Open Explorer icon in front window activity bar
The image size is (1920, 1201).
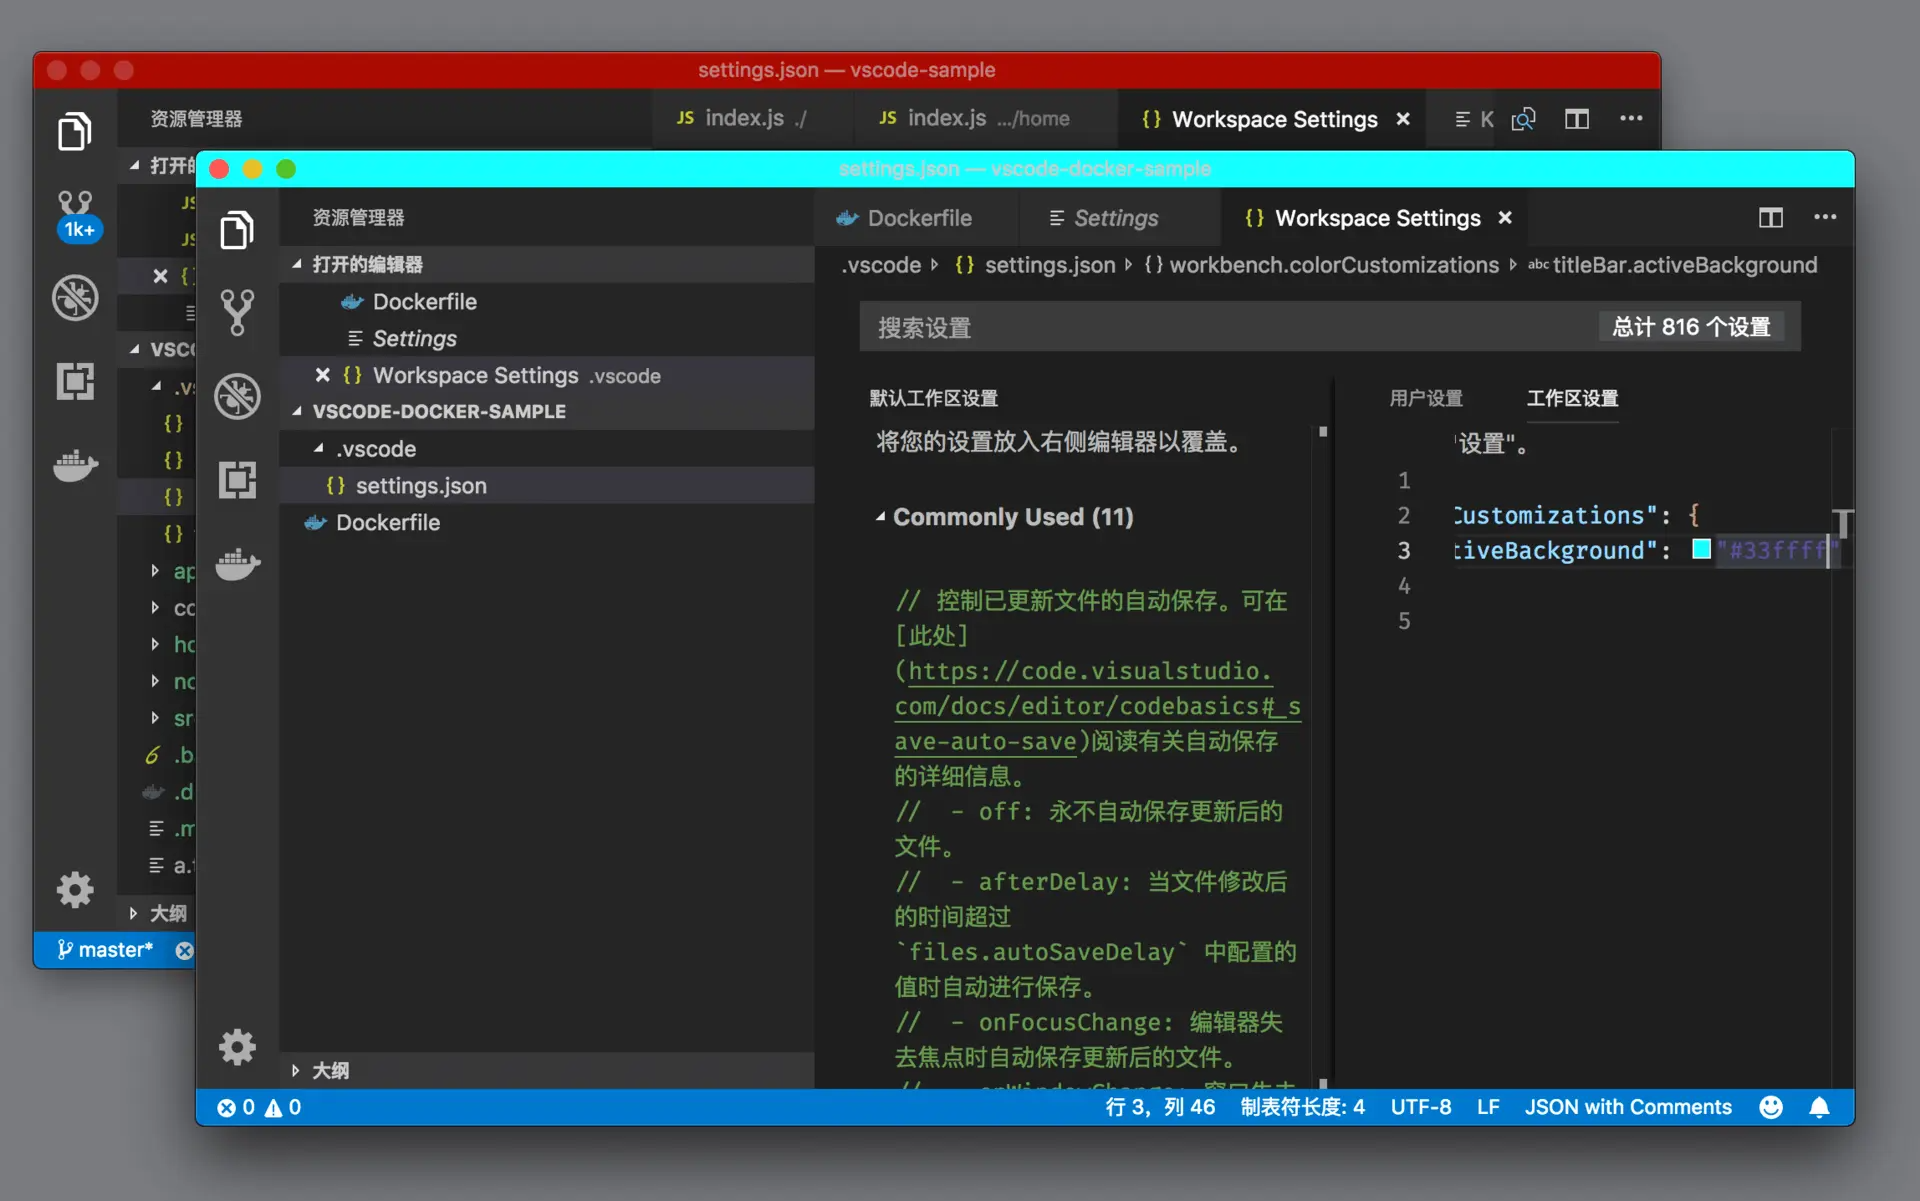coord(237,230)
